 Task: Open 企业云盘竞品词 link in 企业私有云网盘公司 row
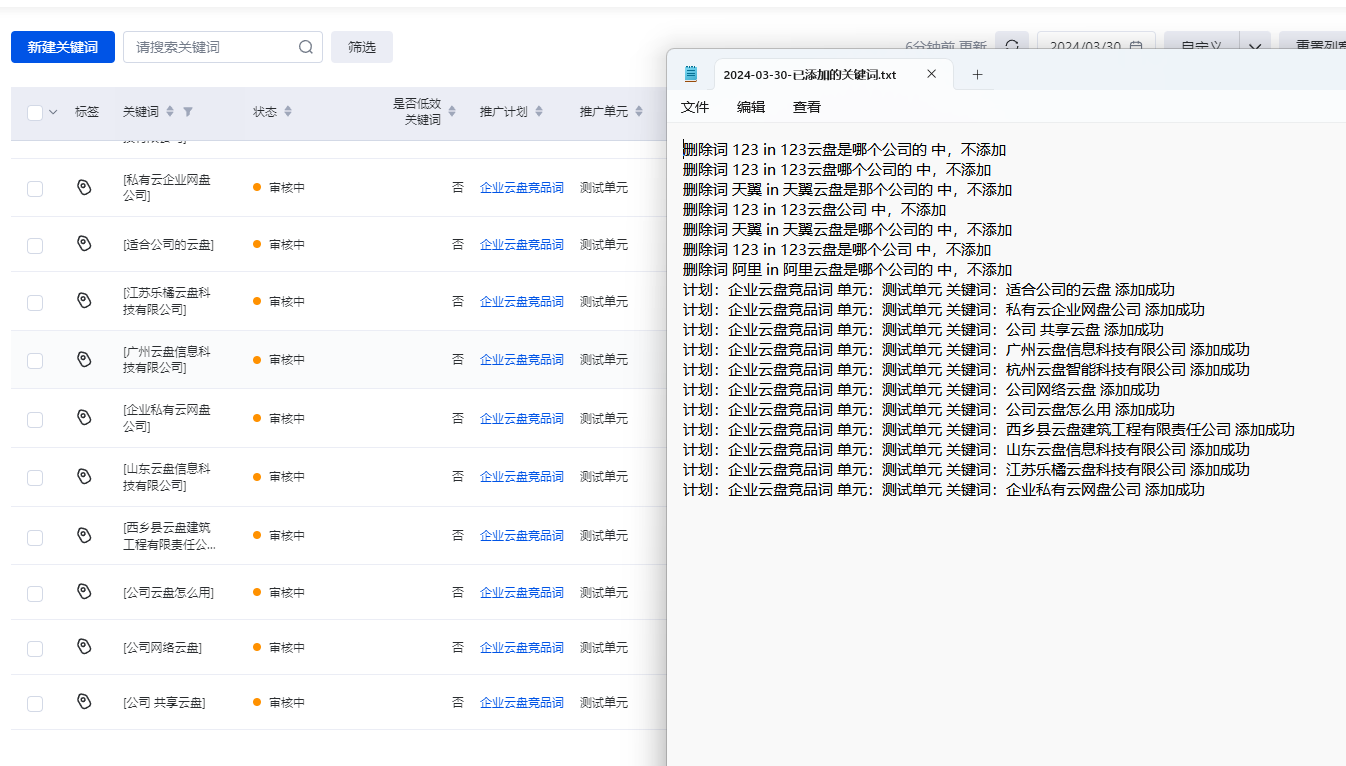click(x=522, y=418)
